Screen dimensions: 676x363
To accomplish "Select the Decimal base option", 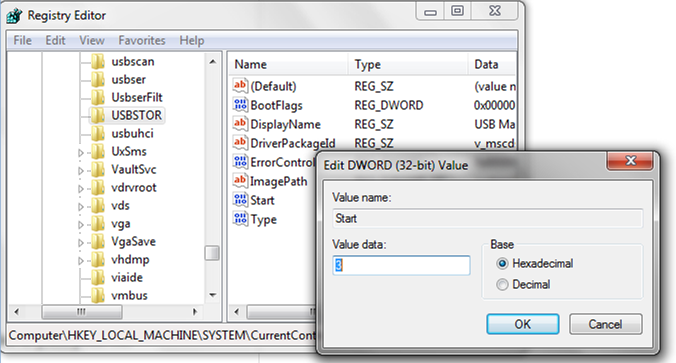I will coord(502,285).
